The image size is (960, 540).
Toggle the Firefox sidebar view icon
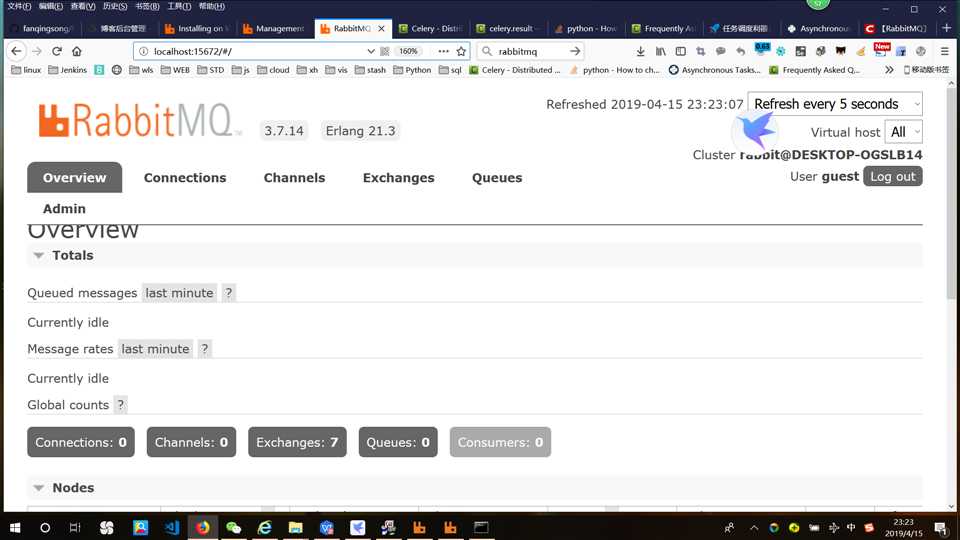point(680,51)
